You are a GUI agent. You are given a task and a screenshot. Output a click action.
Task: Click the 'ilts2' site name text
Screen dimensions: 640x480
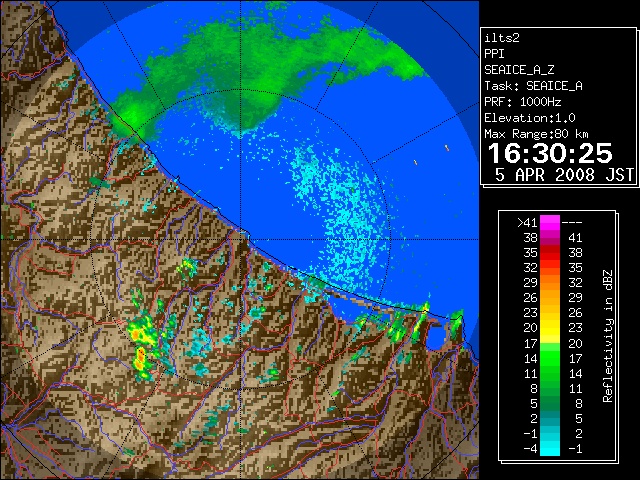(x=502, y=38)
